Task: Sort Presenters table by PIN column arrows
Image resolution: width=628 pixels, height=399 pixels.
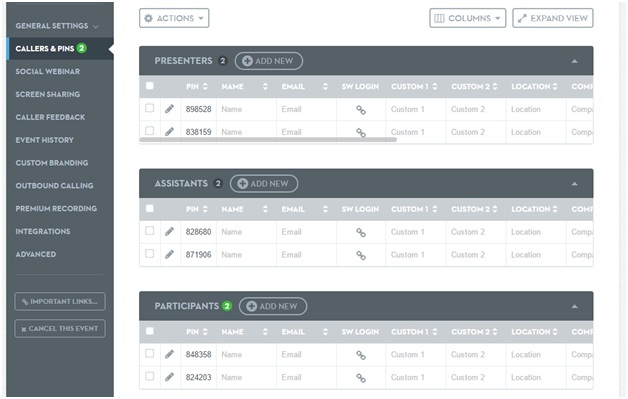Action: click(x=205, y=87)
